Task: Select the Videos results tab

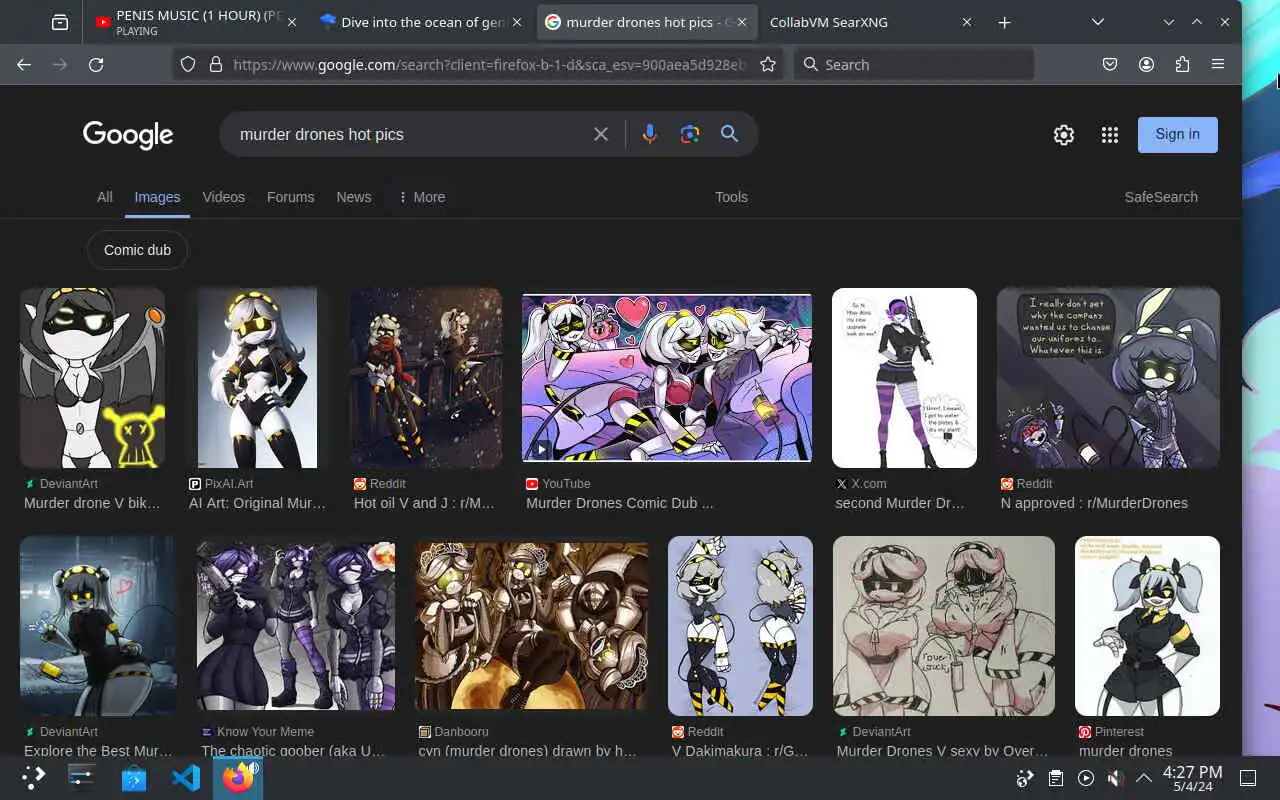Action: coord(224,197)
